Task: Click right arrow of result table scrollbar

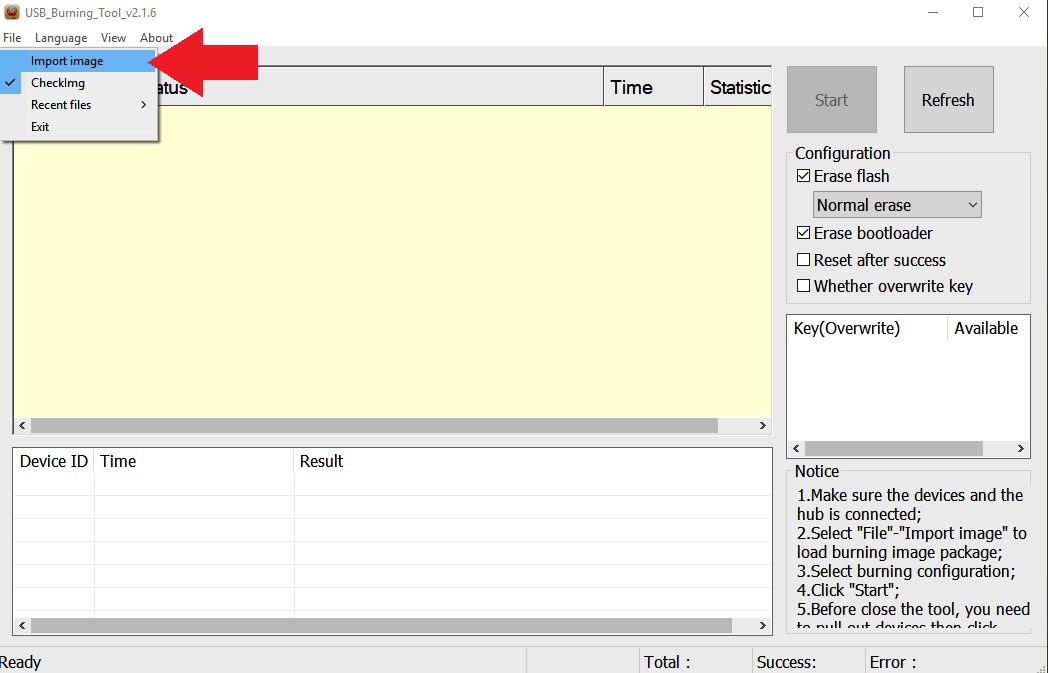Action: (763, 626)
